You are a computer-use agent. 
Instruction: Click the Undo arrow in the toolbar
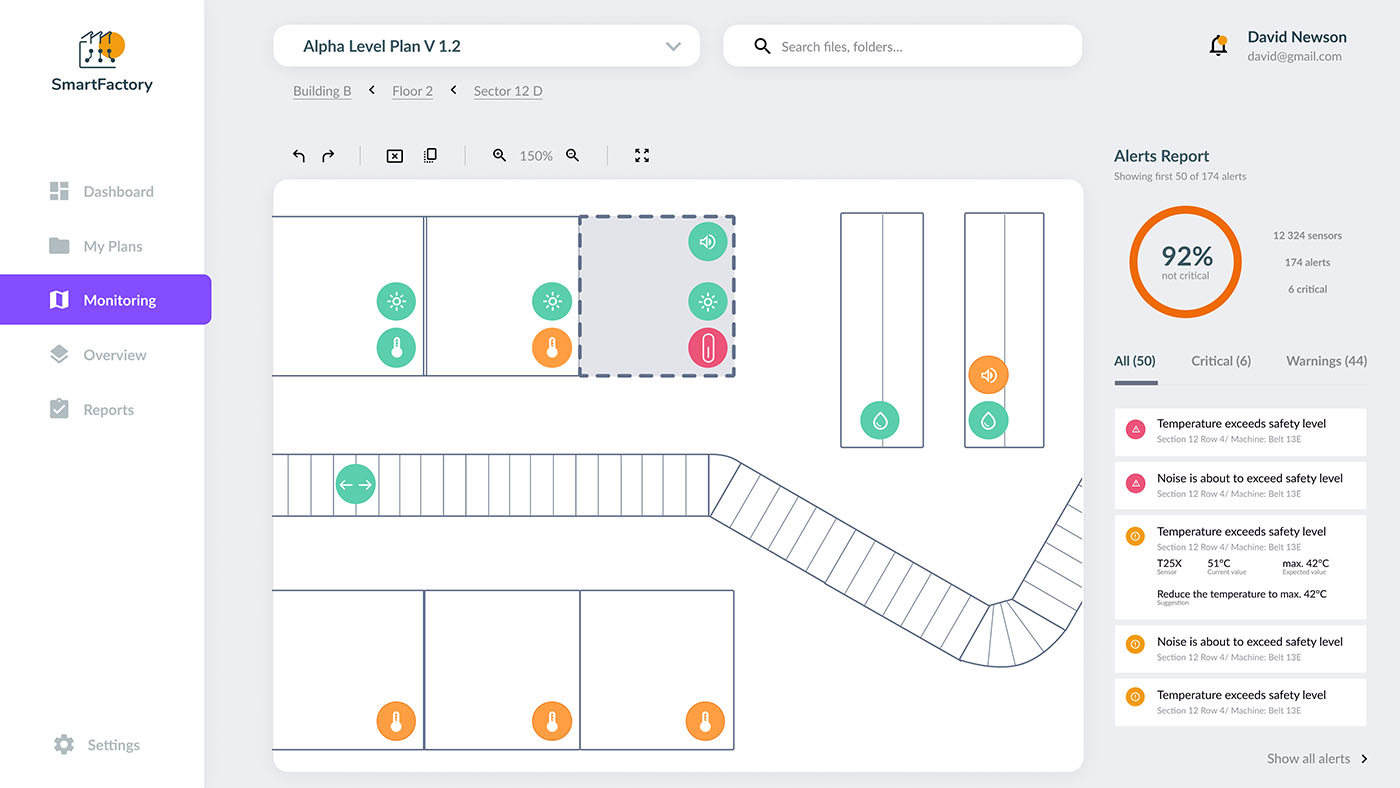(298, 156)
